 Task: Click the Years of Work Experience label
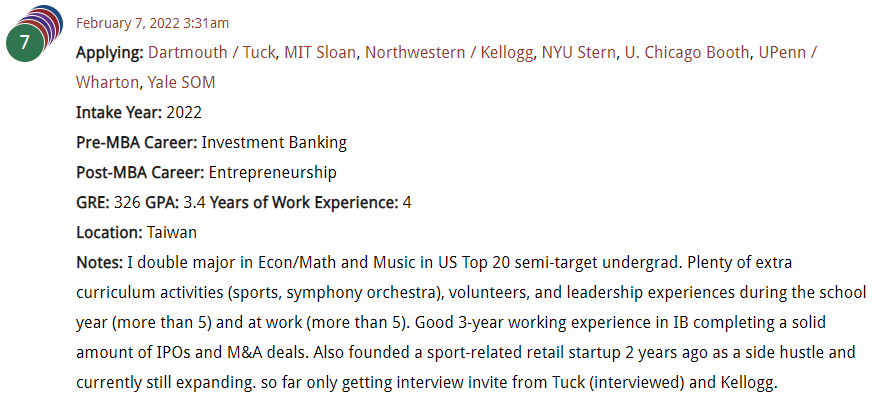pyautogui.click(x=304, y=202)
